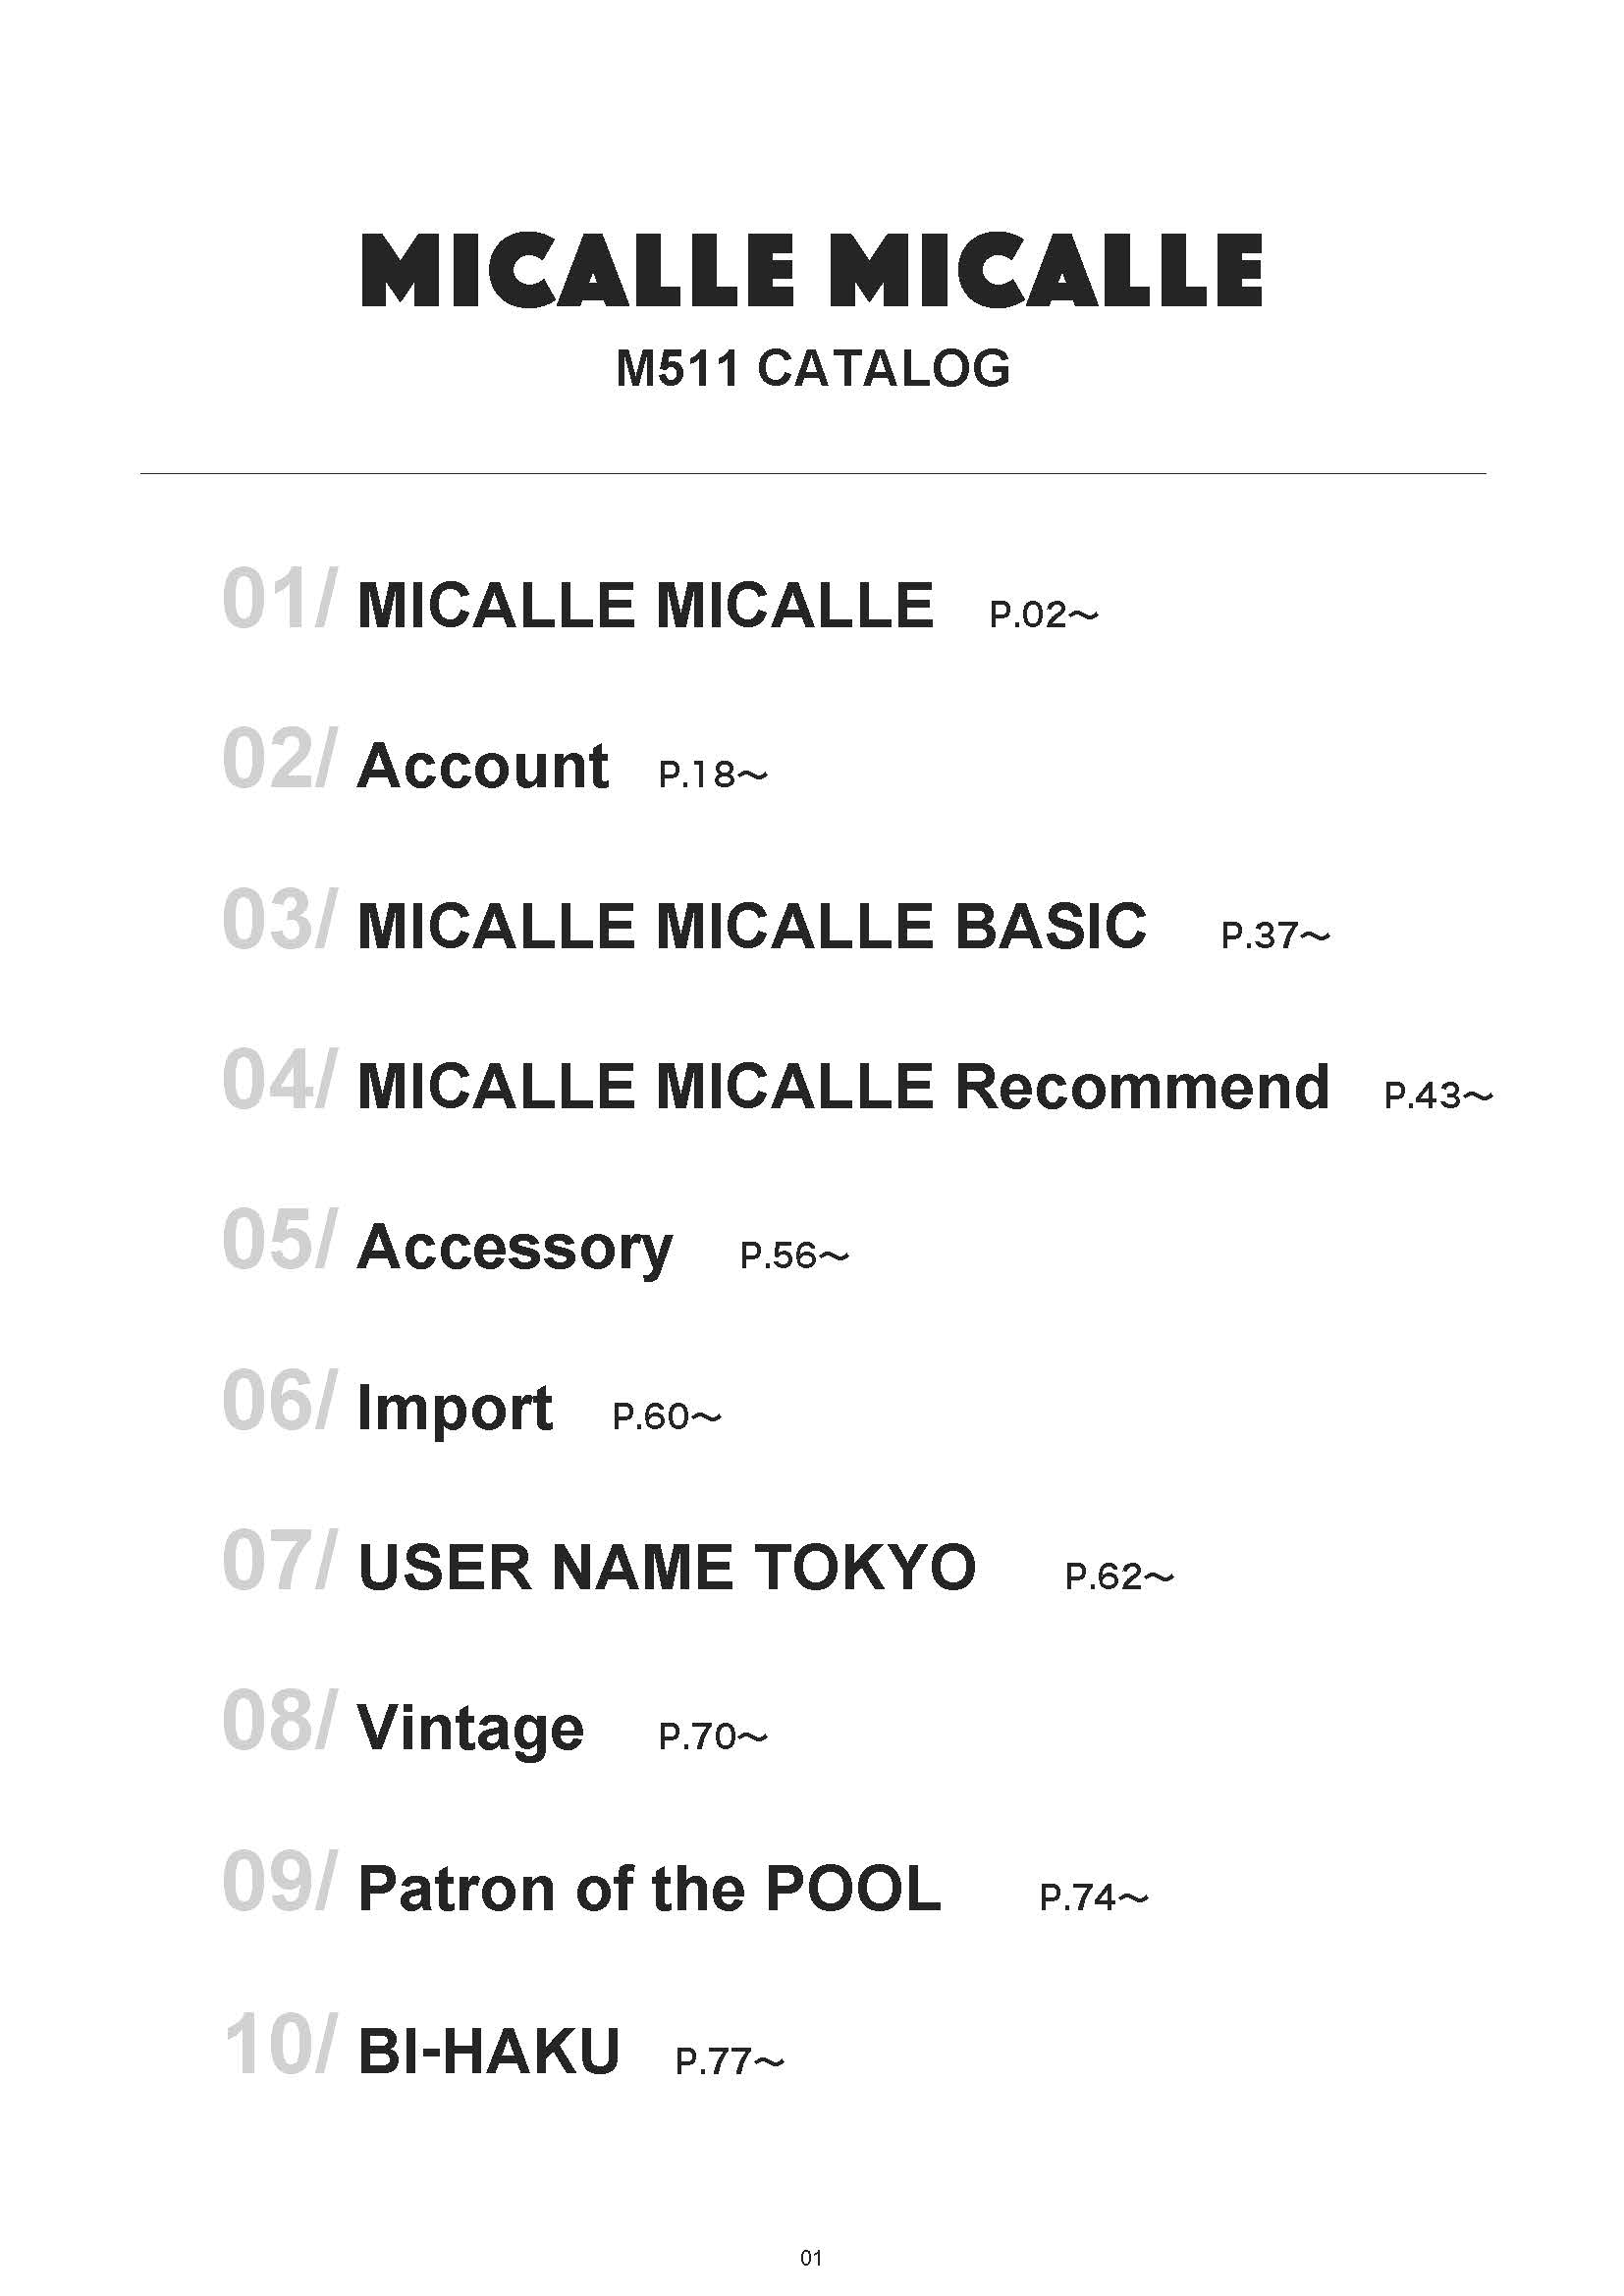Click page reference P.18~ beside Account
This screenshot has height=2296, width=1624.
pos(712,775)
